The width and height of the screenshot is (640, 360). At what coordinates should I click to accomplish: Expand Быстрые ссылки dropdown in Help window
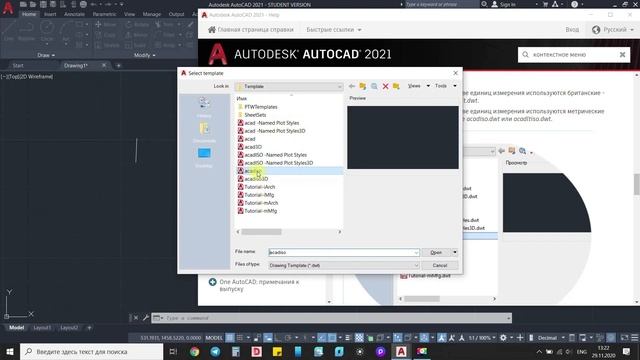[333, 30]
